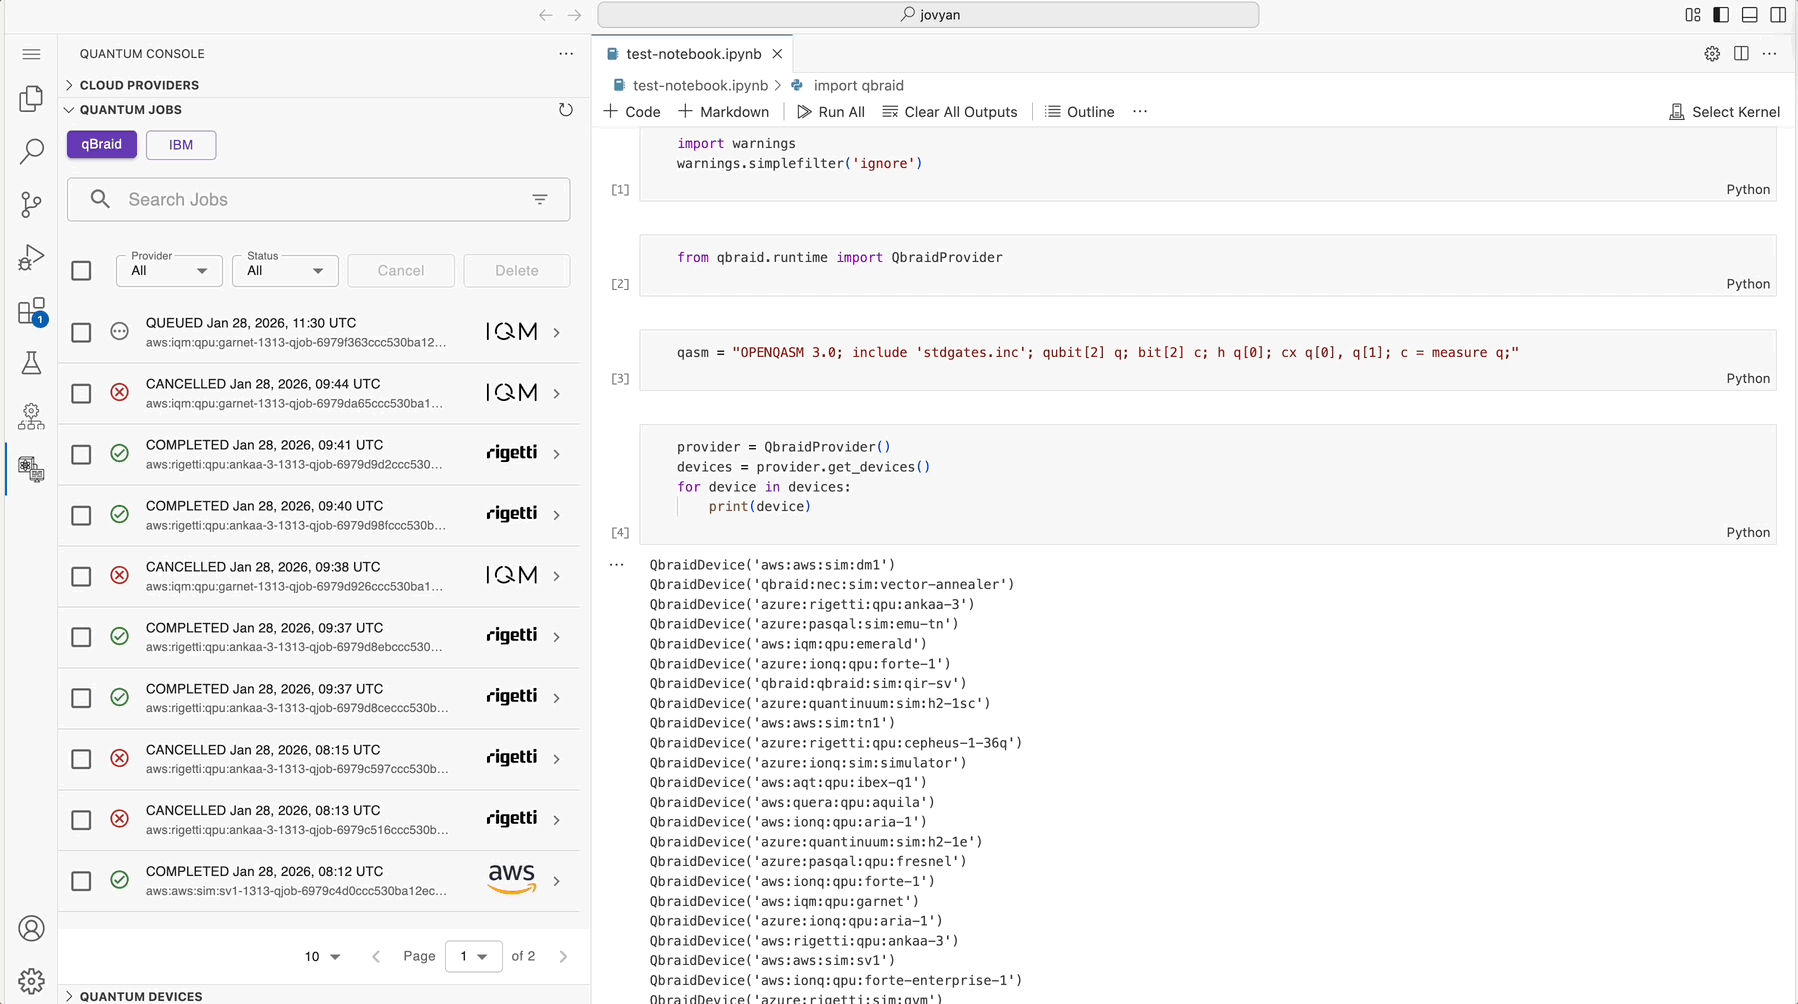Open the Outline notebook view
The width and height of the screenshot is (1798, 1004).
coord(1080,112)
